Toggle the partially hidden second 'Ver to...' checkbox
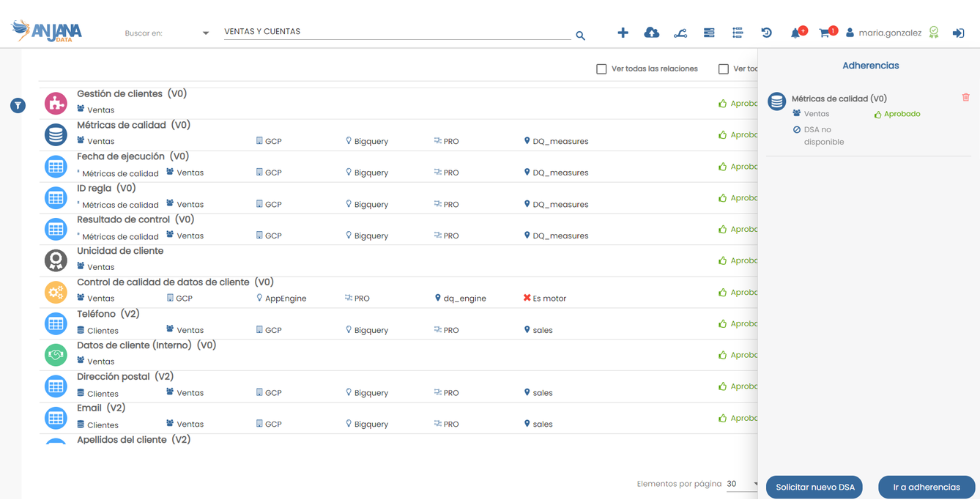 pyautogui.click(x=723, y=69)
